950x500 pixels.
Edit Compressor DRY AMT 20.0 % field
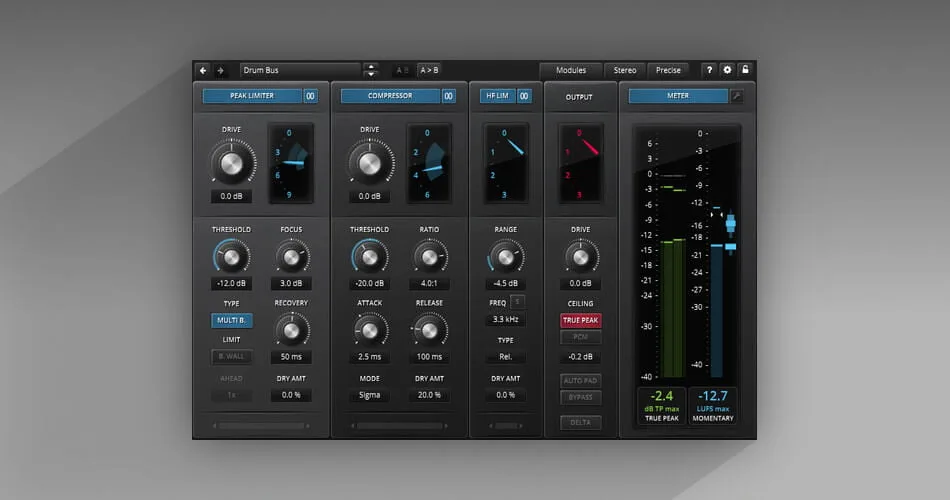(430, 395)
